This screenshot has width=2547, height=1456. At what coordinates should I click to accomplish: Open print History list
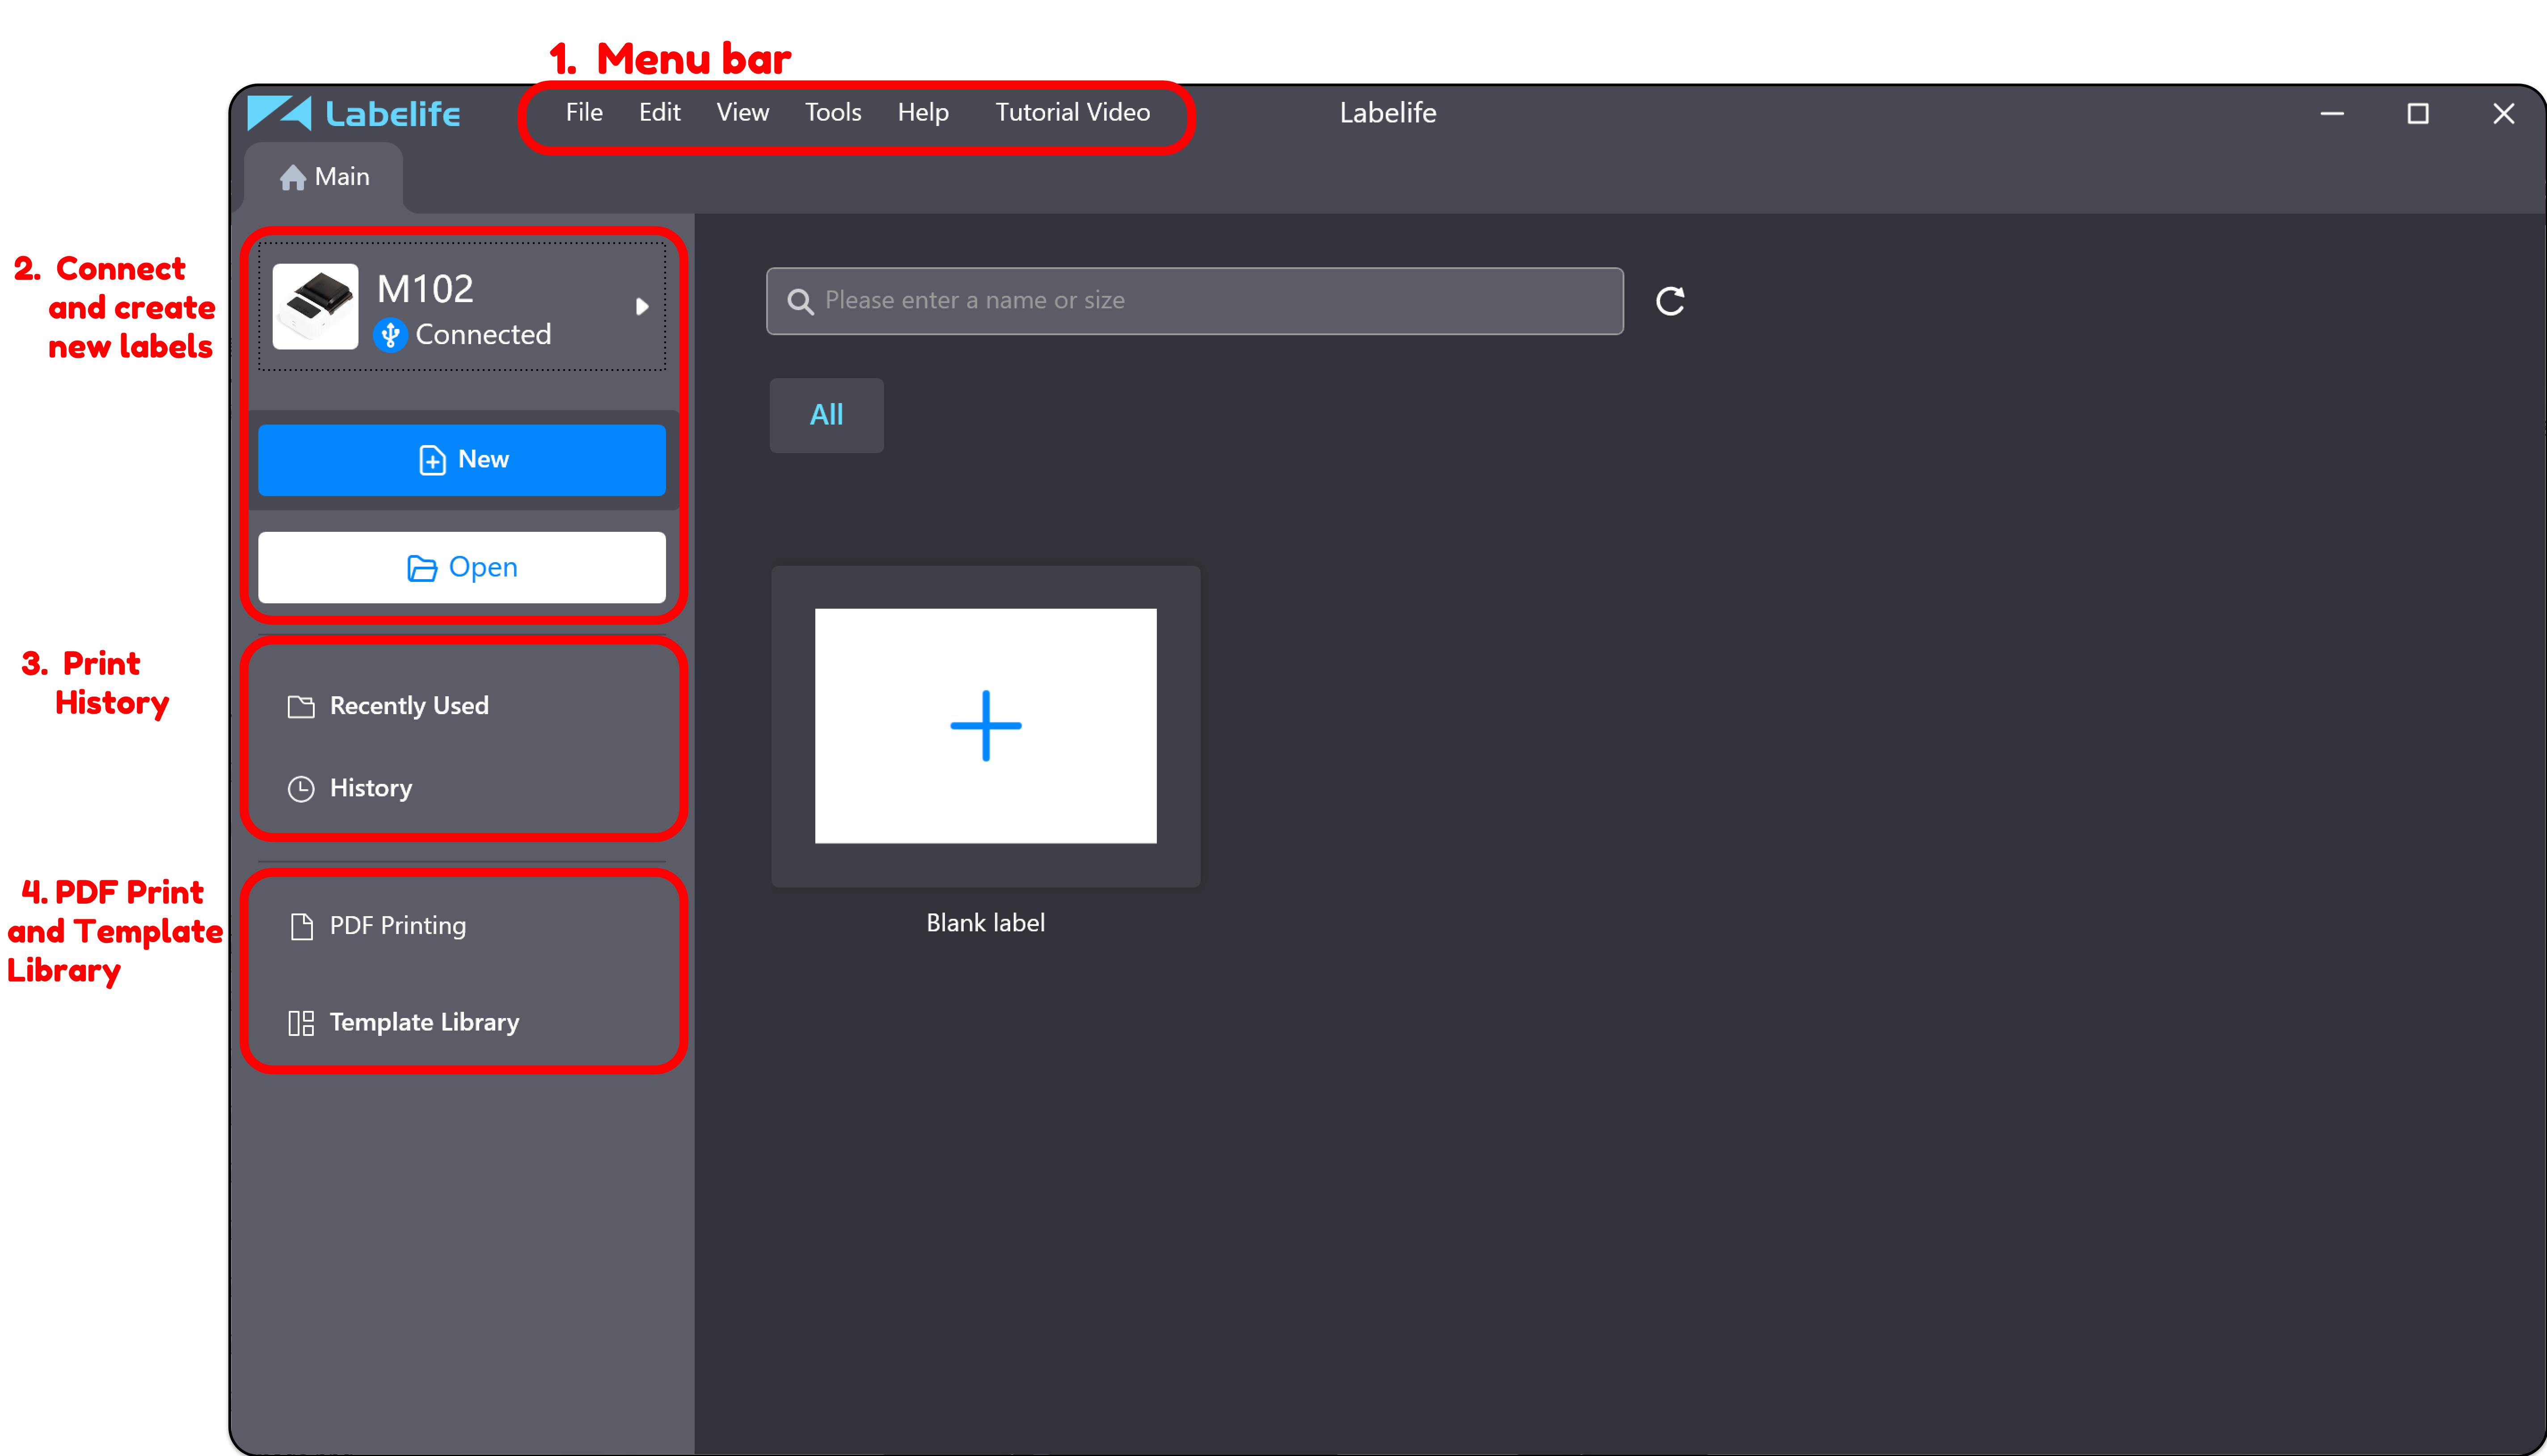(370, 788)
